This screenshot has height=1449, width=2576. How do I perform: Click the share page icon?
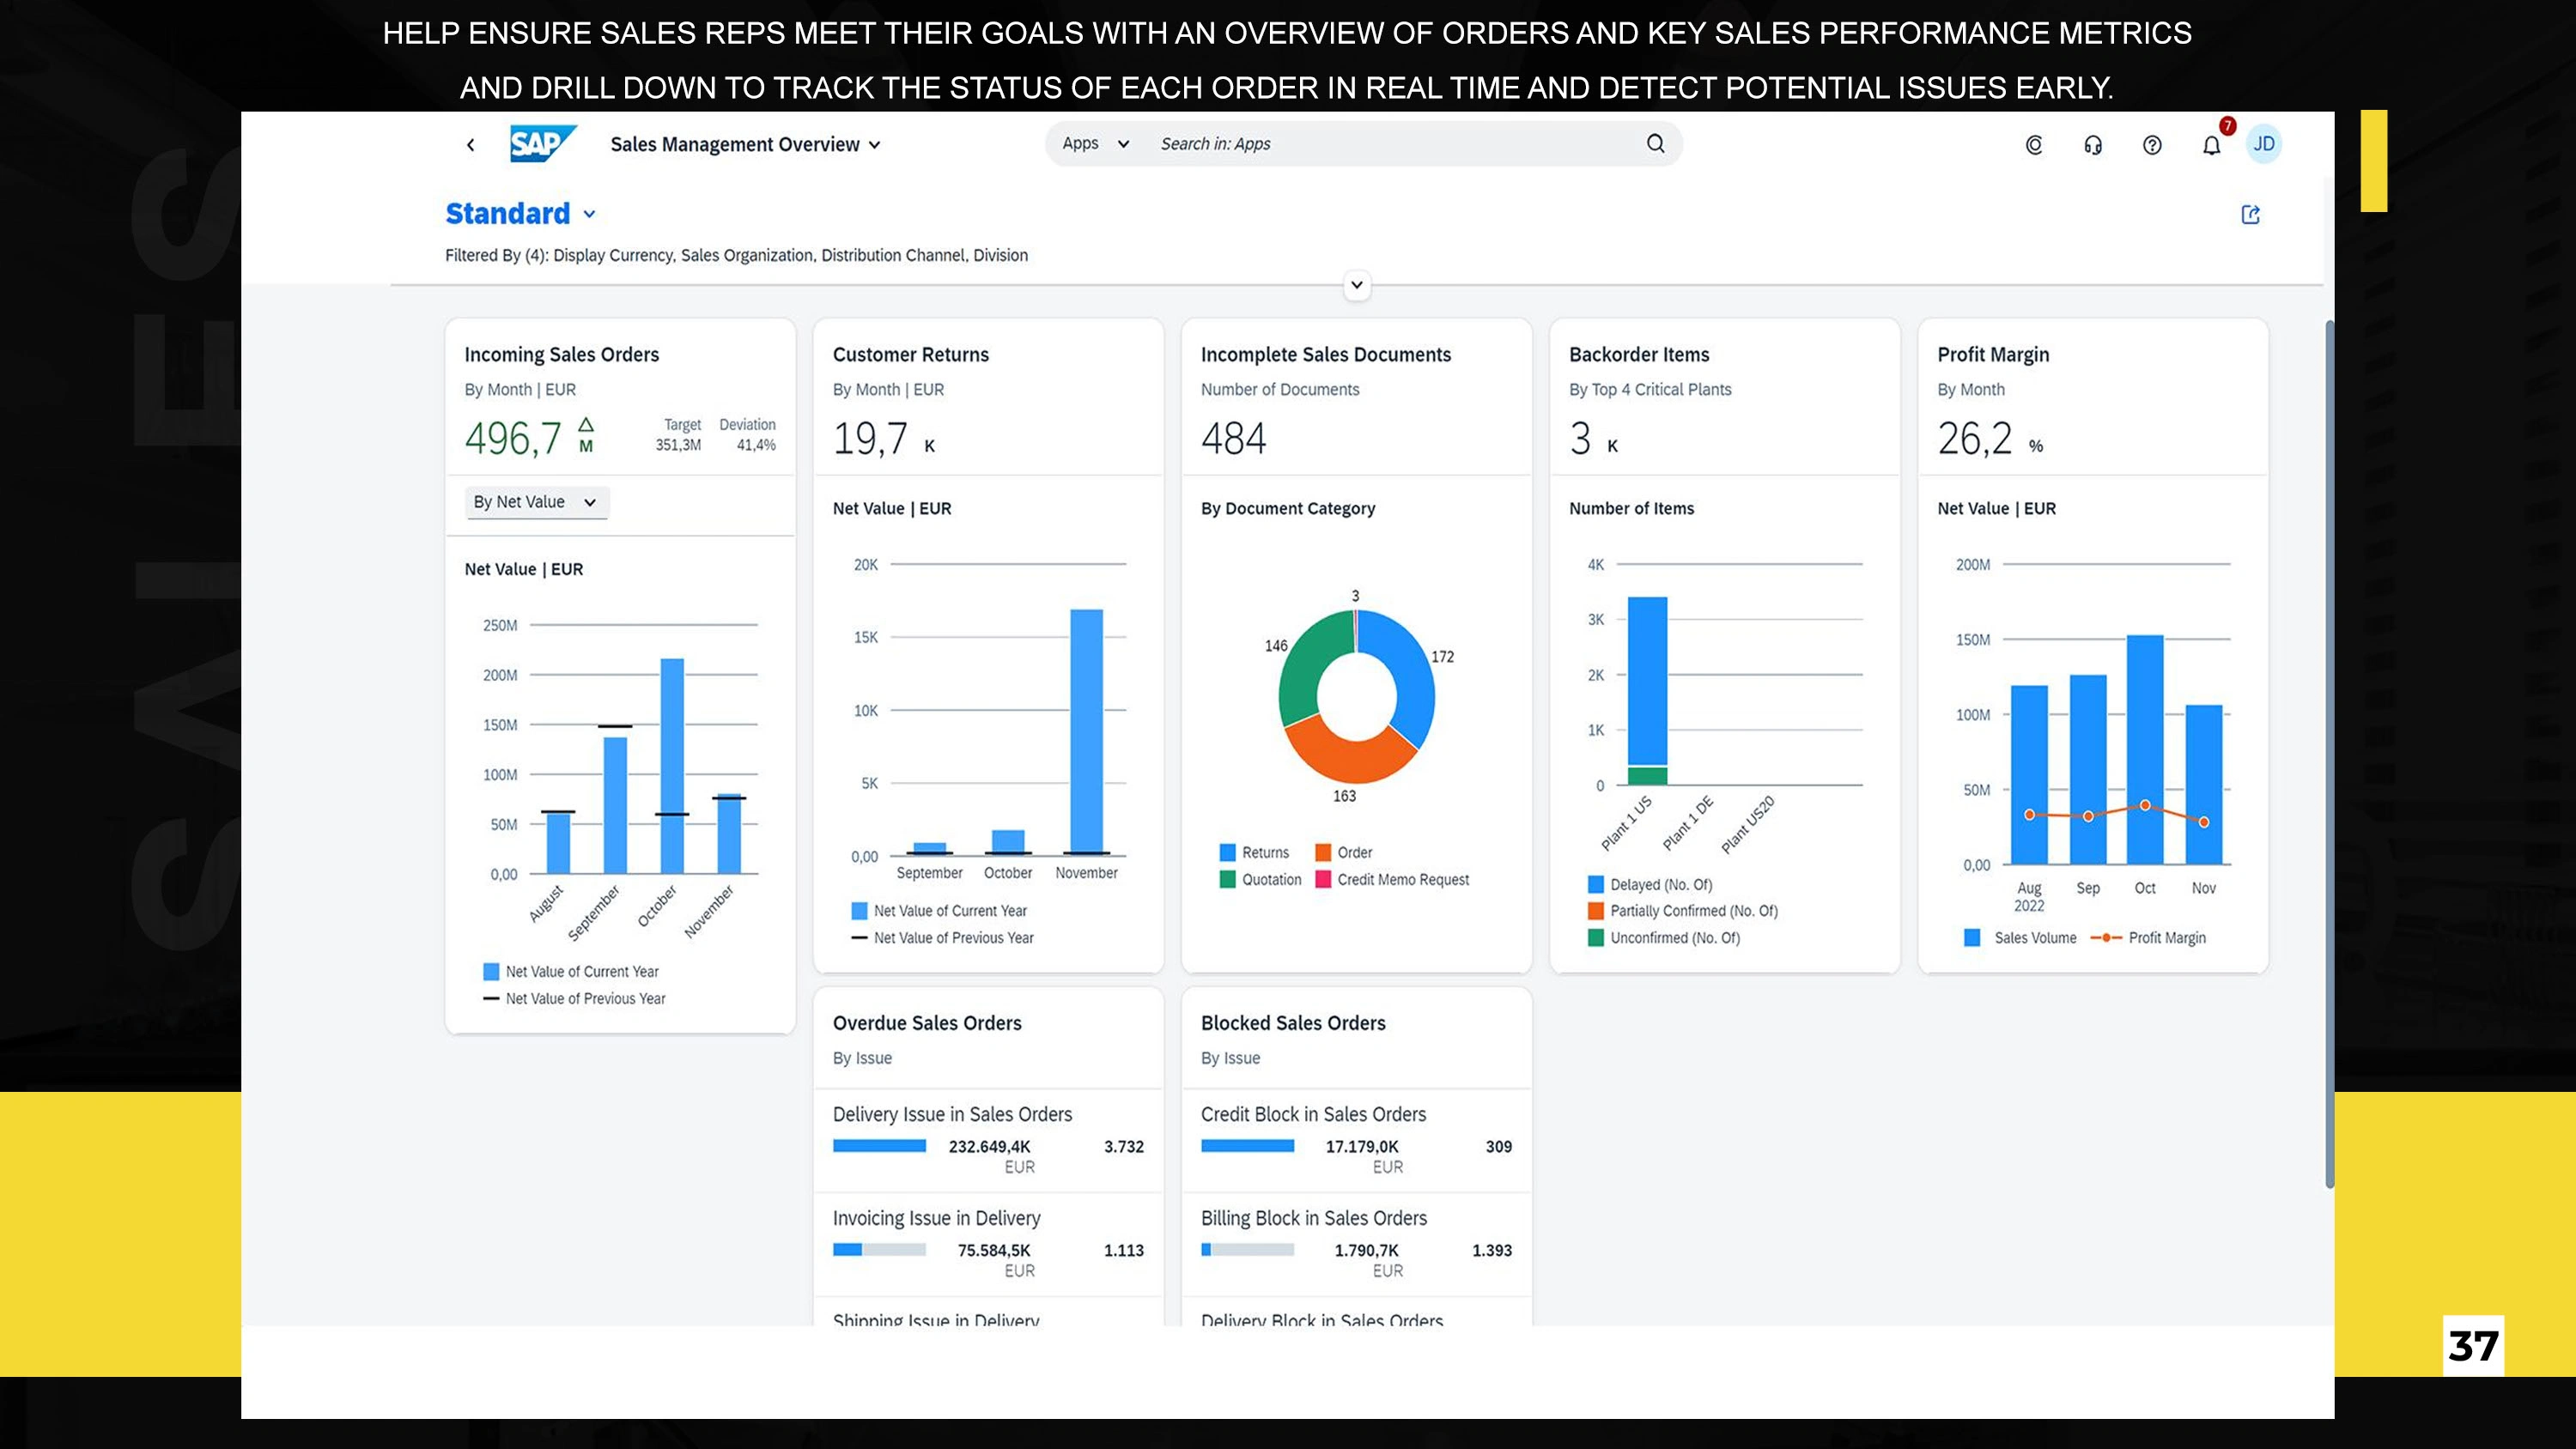pyautogui.click(x=2251, y=215)
